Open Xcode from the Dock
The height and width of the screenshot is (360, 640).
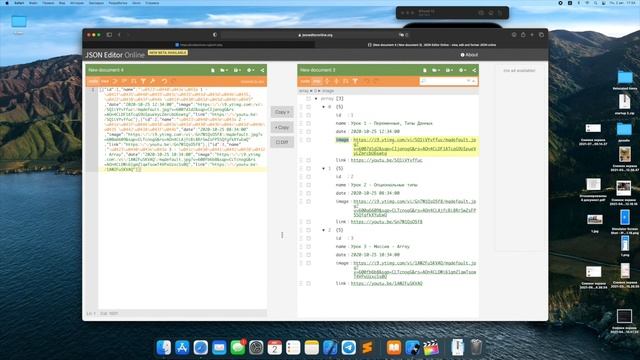click(x=330, y=347)
